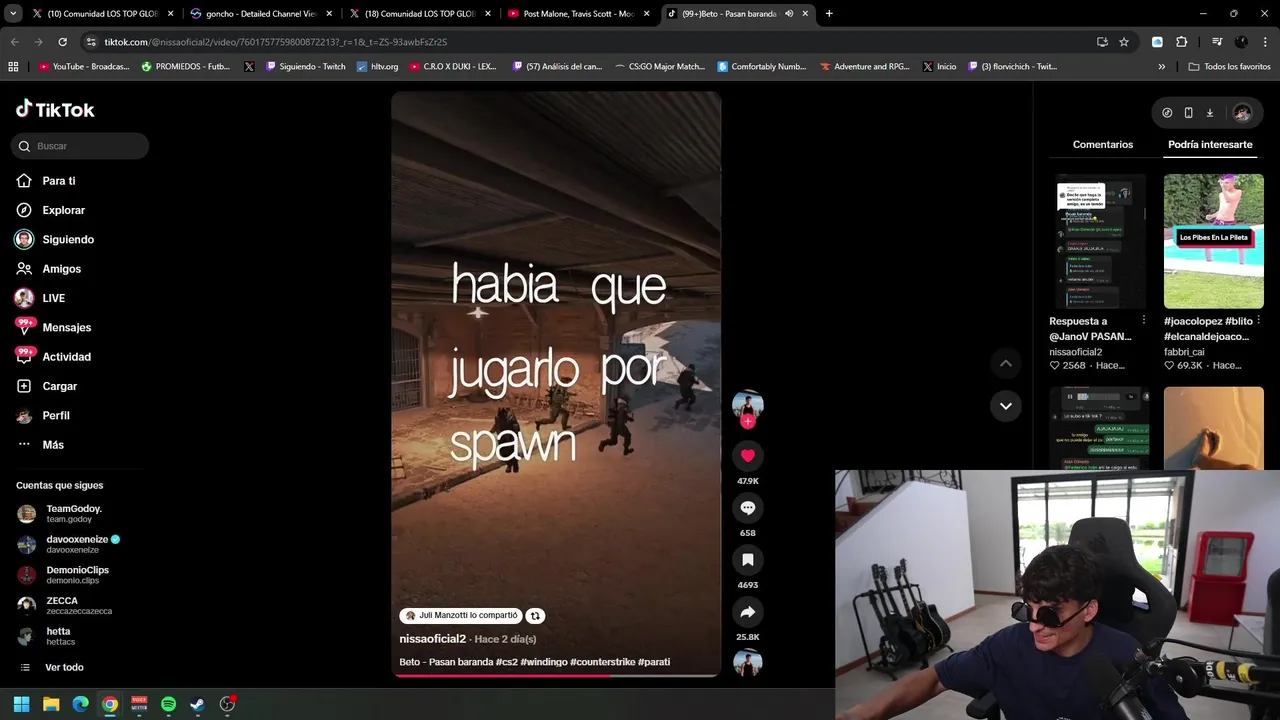This screenshot has width=1280, height=720.
Task: Click the #cs2 hashtag
Action: tap(507, 662)
